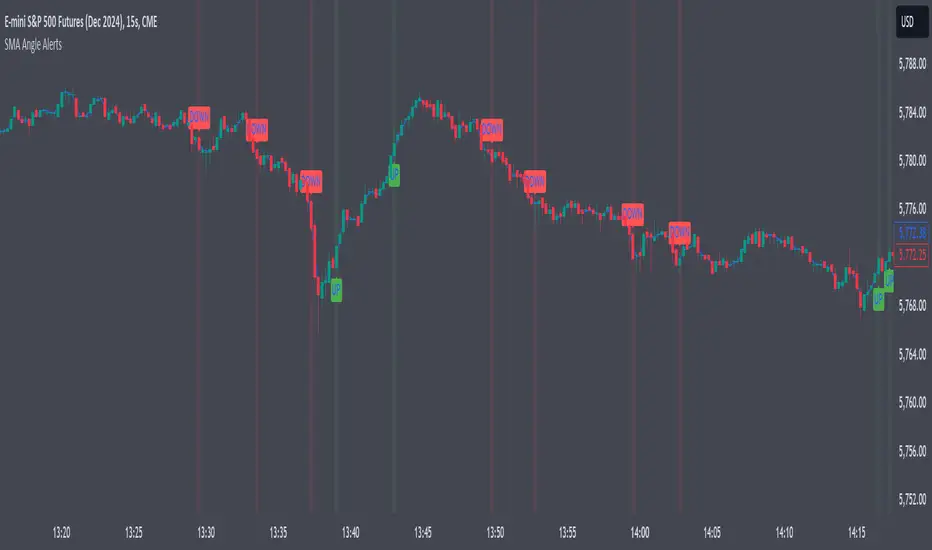932x550 pixels.
Task: Click the DOWN signal label near 13:50
Action: 492,130
